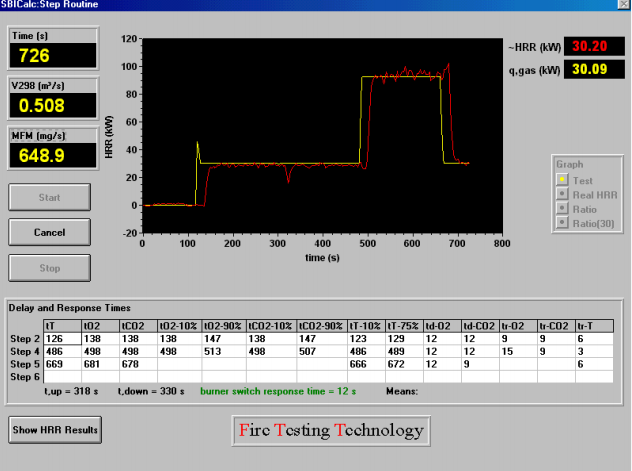
Task: Click the Start button
Action: [x=50, y=197]
